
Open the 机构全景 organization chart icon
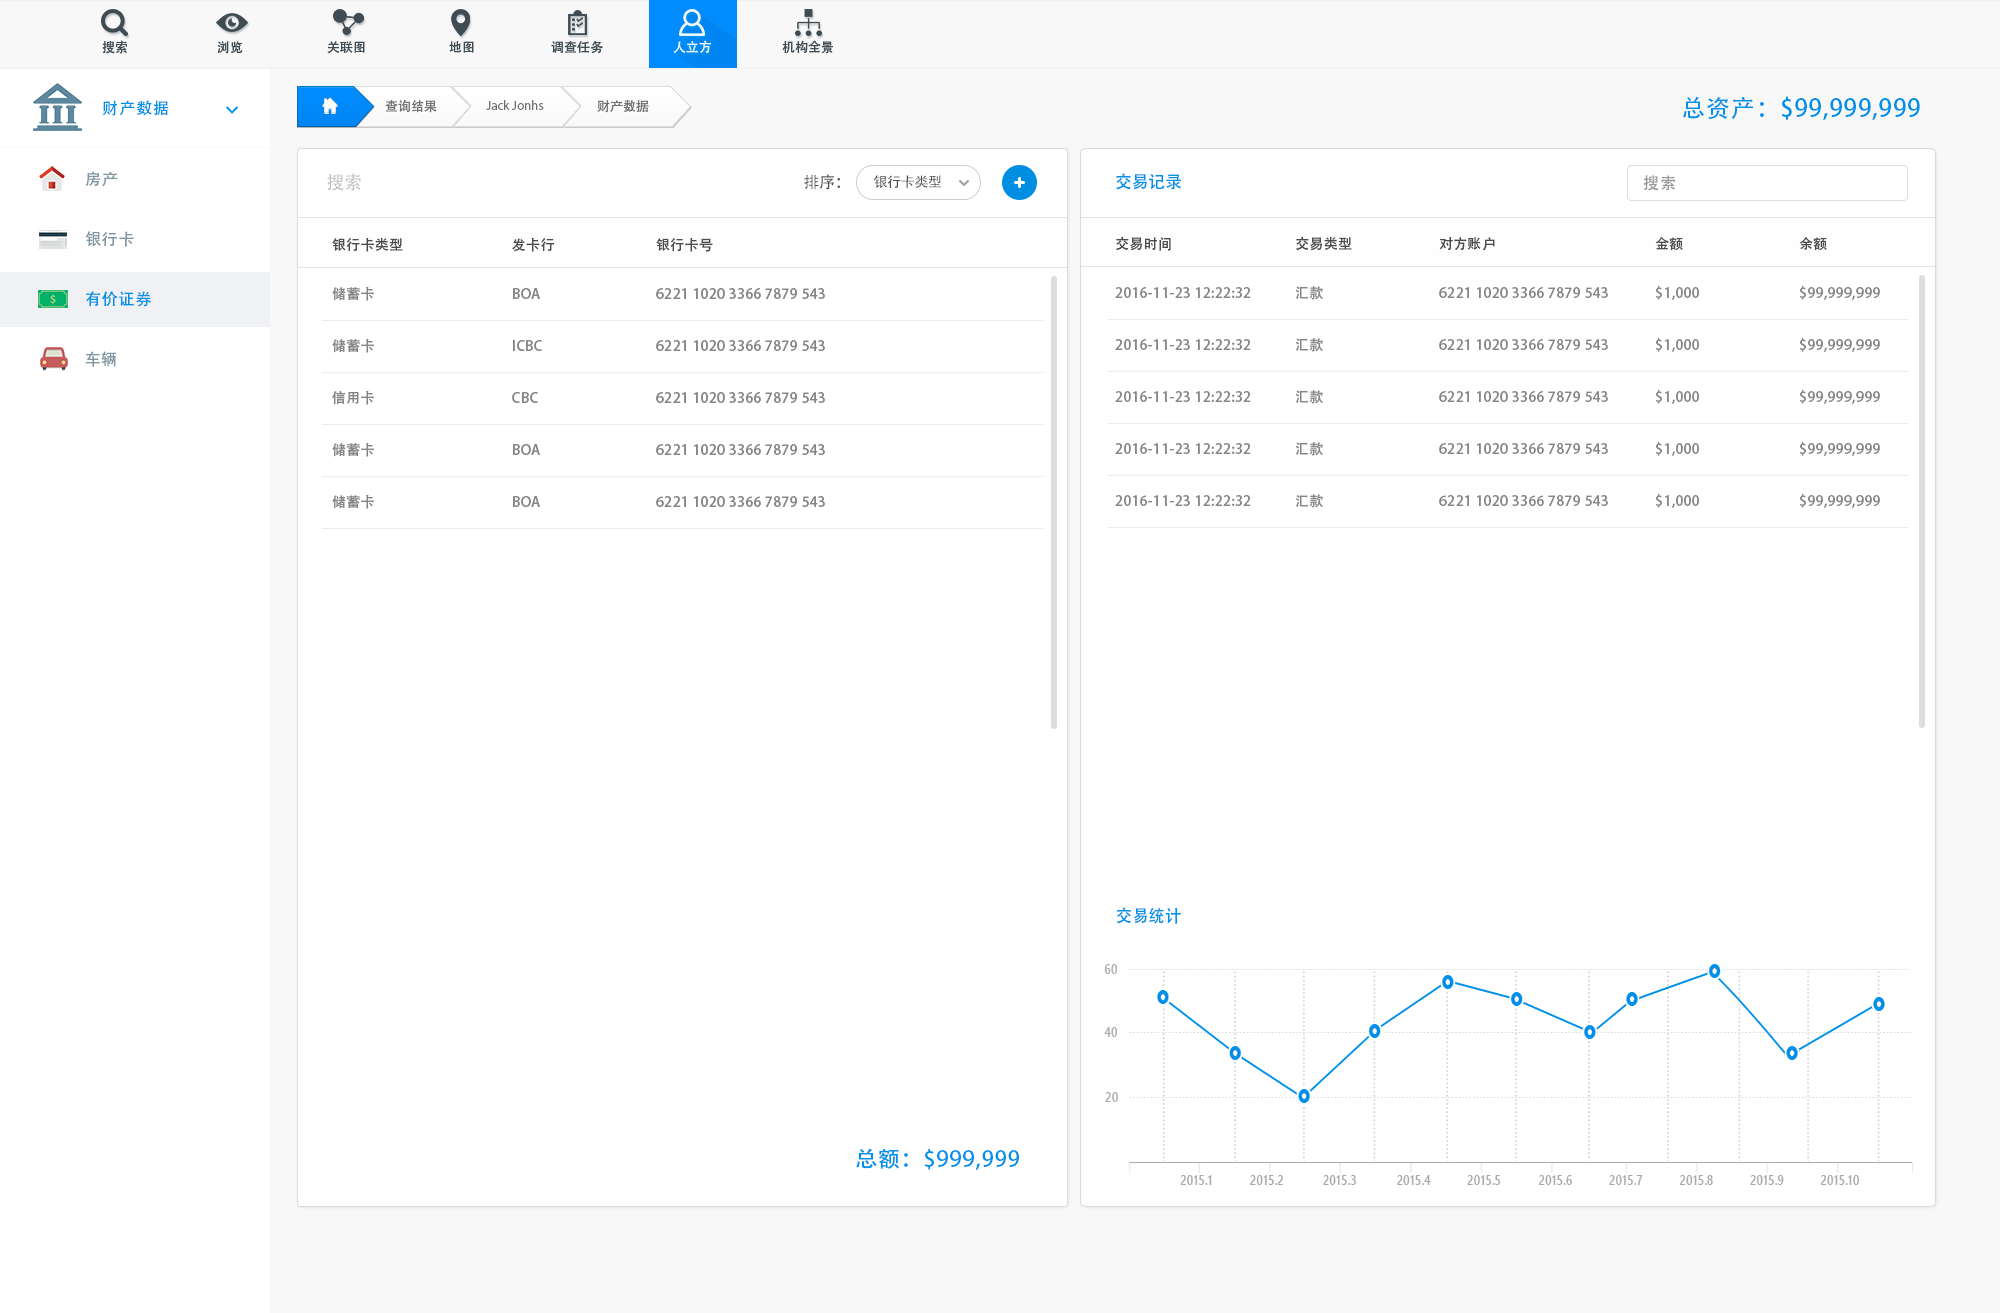807,23
